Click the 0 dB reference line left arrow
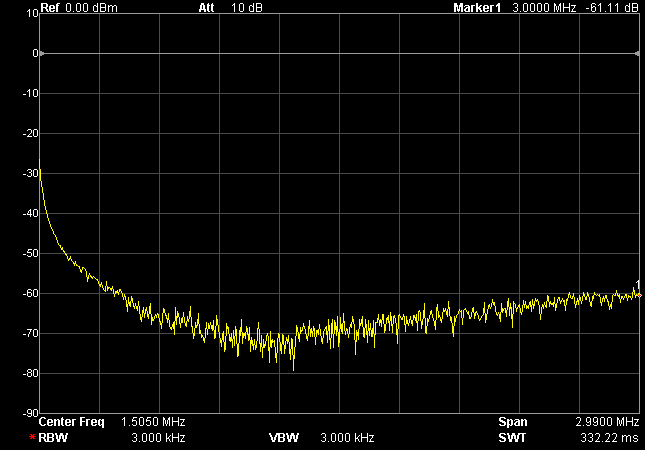Image resolution: width=645 pixels, height=450 pixels. click(x=42, y=53)
